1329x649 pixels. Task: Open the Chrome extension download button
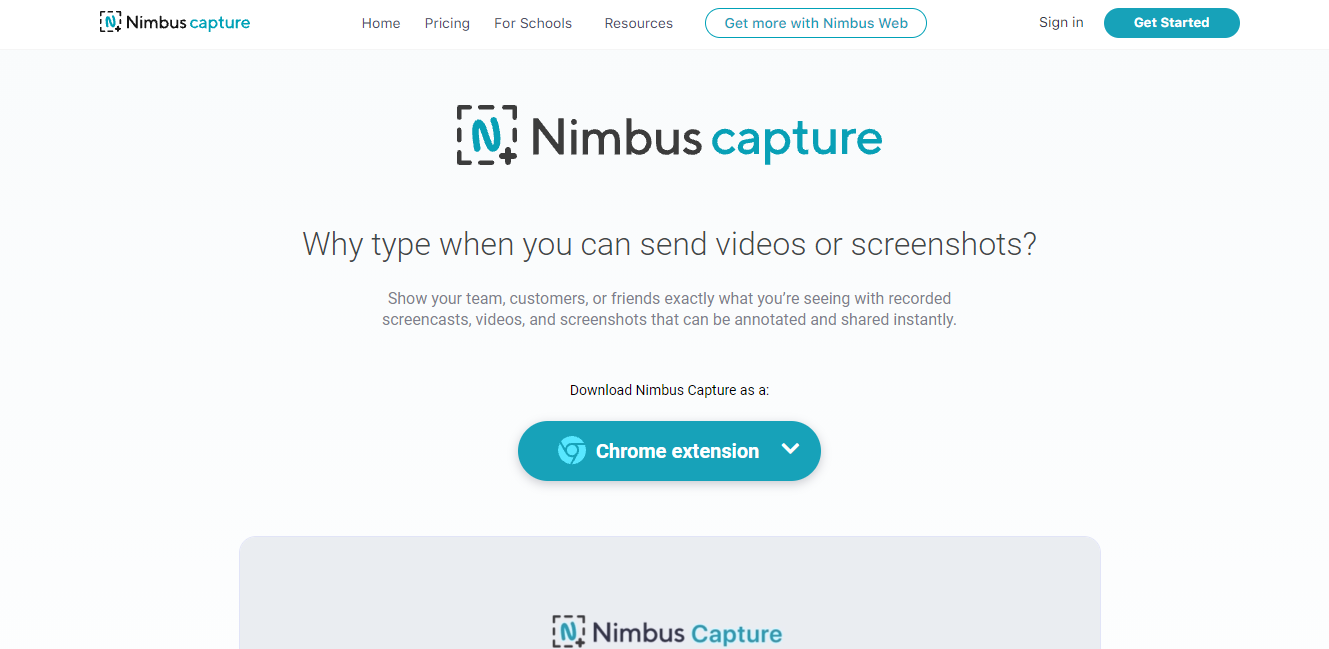pos(669,451)
